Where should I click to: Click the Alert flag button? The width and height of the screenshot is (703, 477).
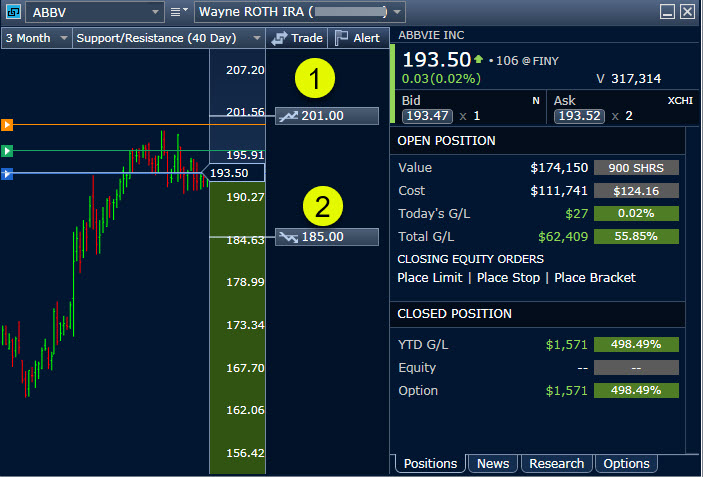pyautogui.click(x=357, y=38)
